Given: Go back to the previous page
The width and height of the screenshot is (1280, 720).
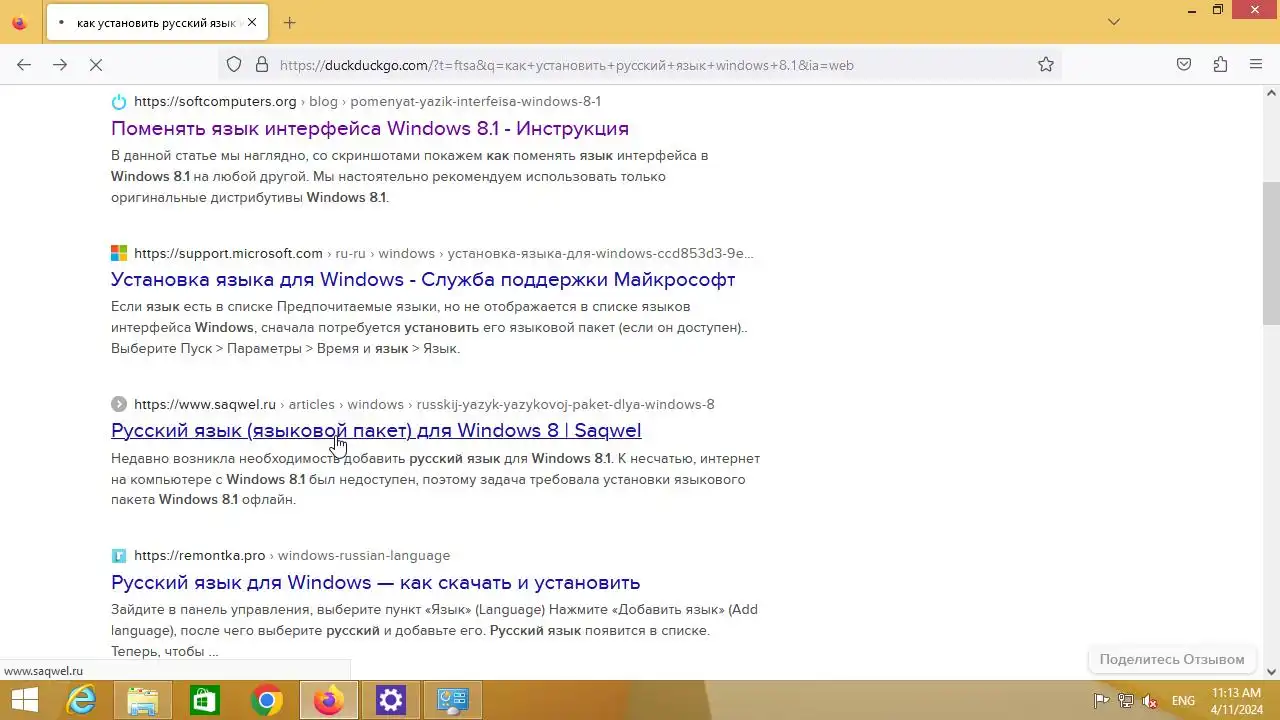Looking at the screenshot, I should pos(24,65).
